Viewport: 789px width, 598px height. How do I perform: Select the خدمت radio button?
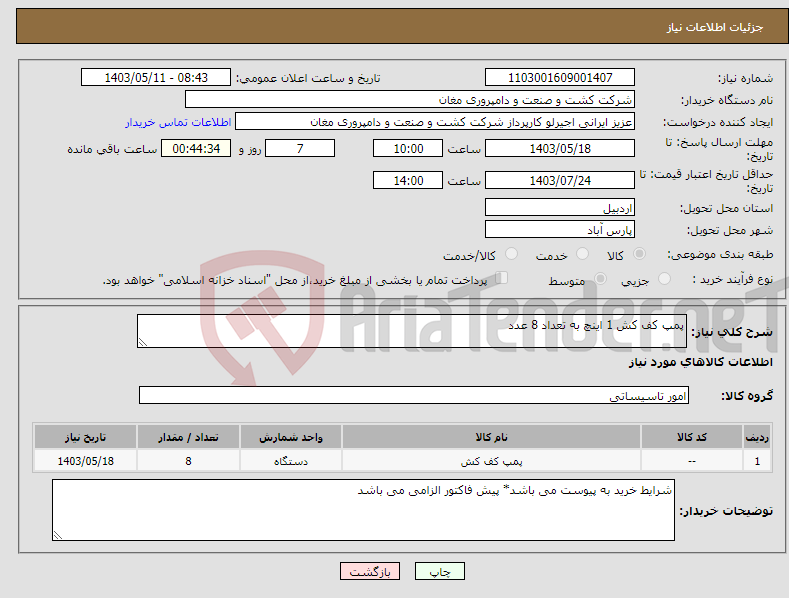coord(582,254)
